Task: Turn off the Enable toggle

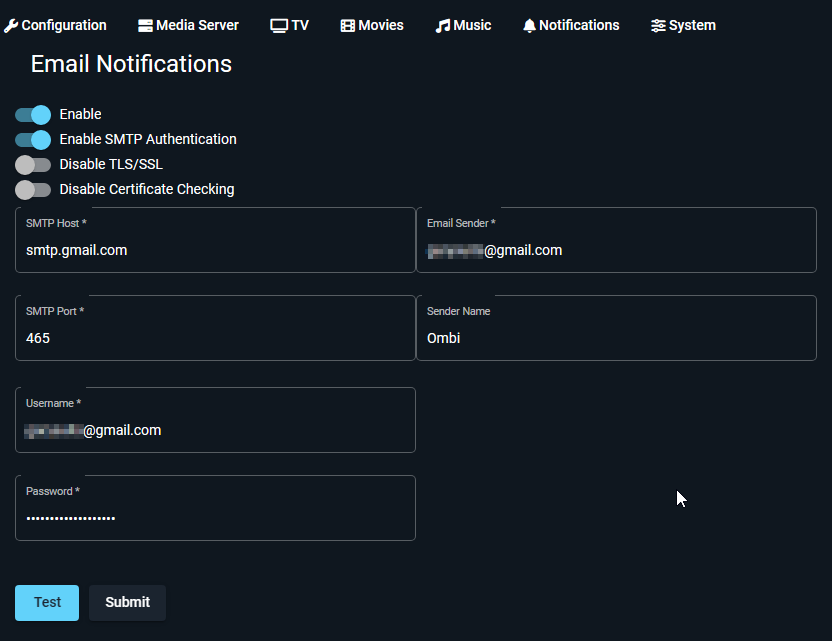Action: pos(33,114)
